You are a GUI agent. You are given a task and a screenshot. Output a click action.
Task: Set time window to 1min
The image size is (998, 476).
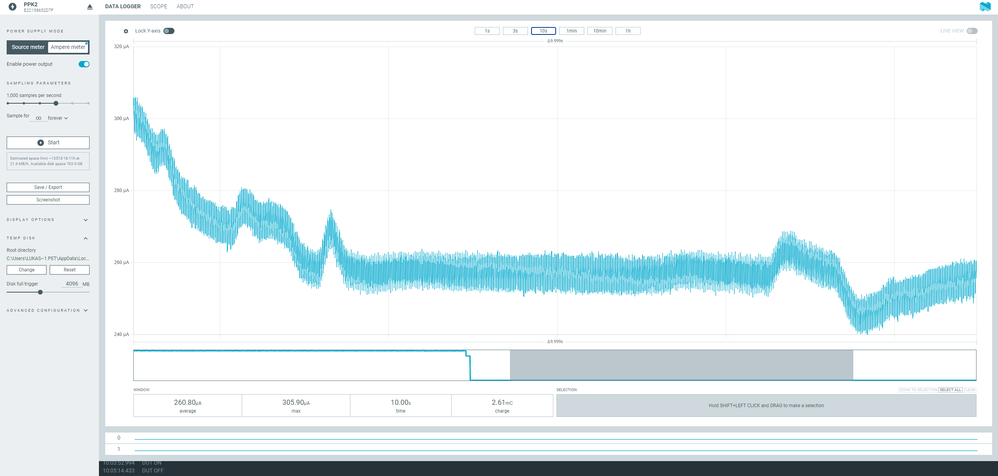pos(572,31)
